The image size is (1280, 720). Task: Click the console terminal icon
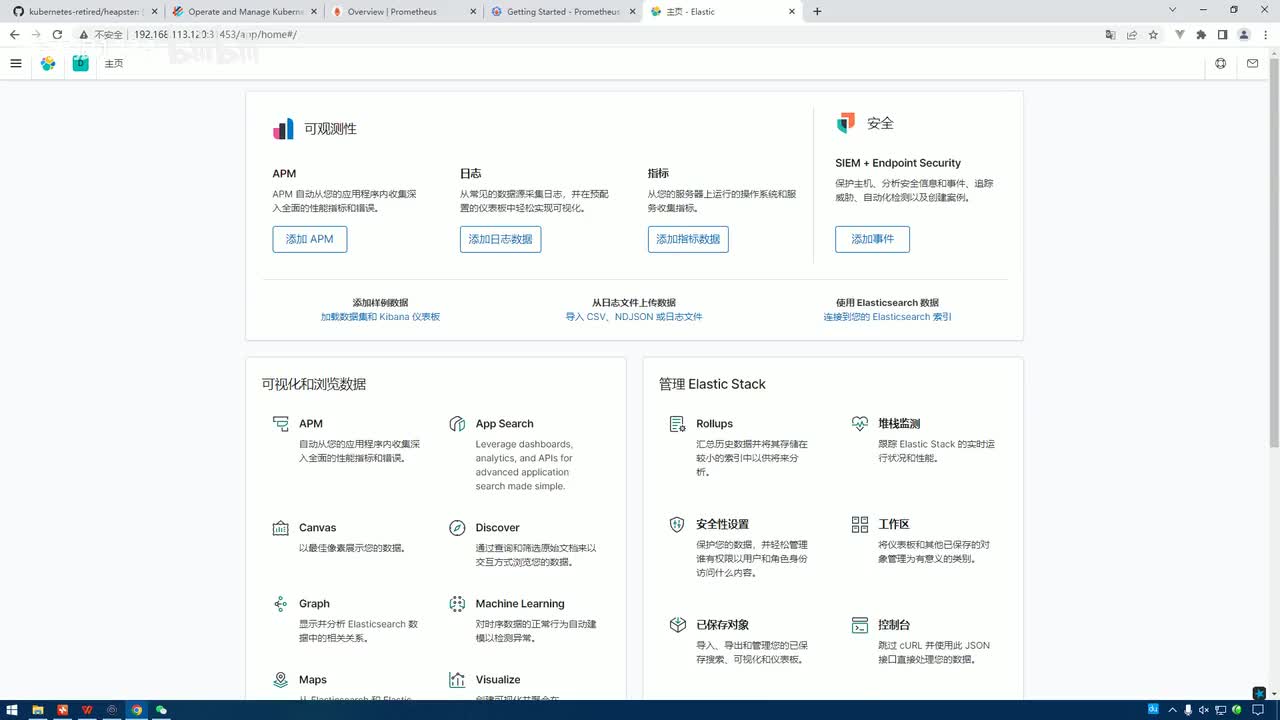860,625
